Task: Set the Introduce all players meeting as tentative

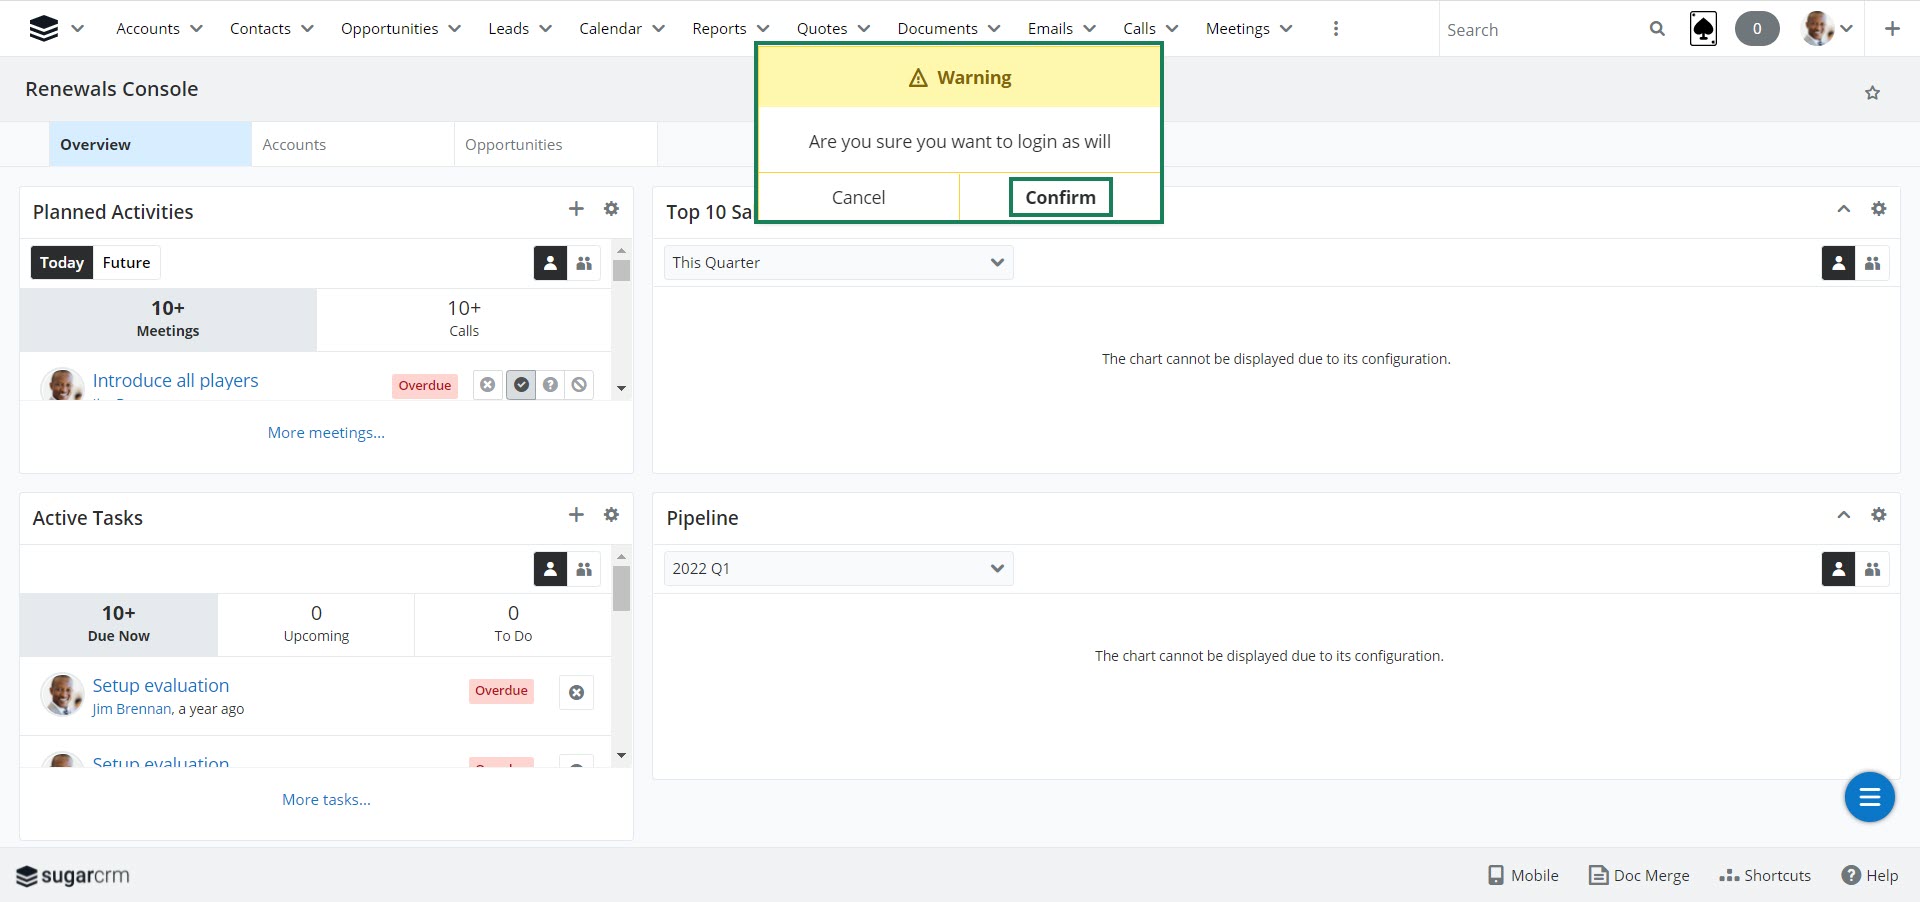Action: point(550,385)
